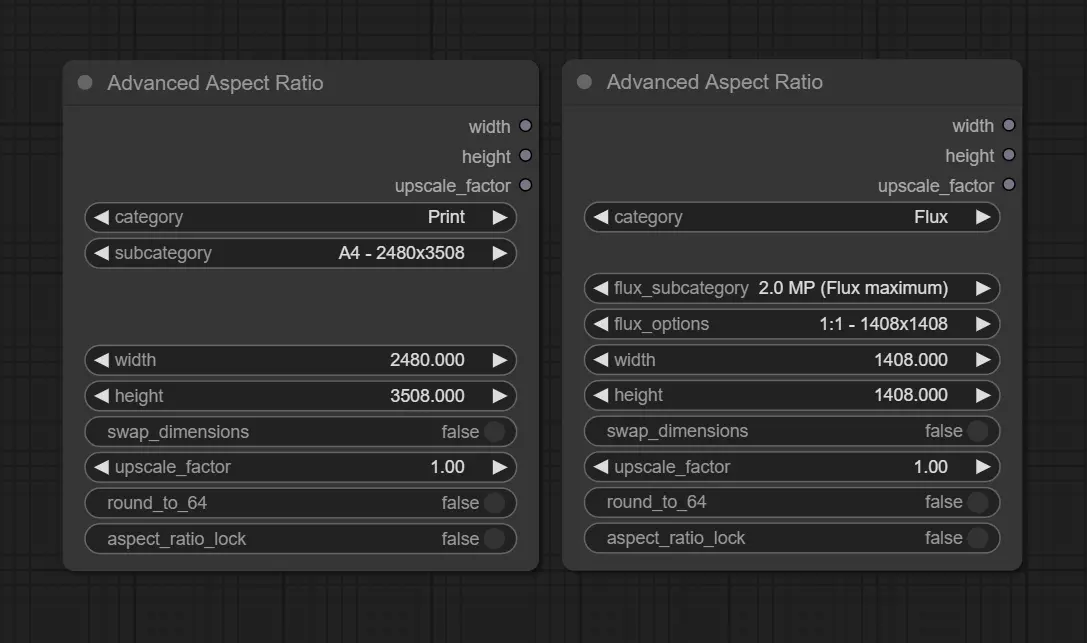Select next subcategory after A4 with right arrow
The width and height of the screenshot is (1087, 643).
[x=500, y=253]
